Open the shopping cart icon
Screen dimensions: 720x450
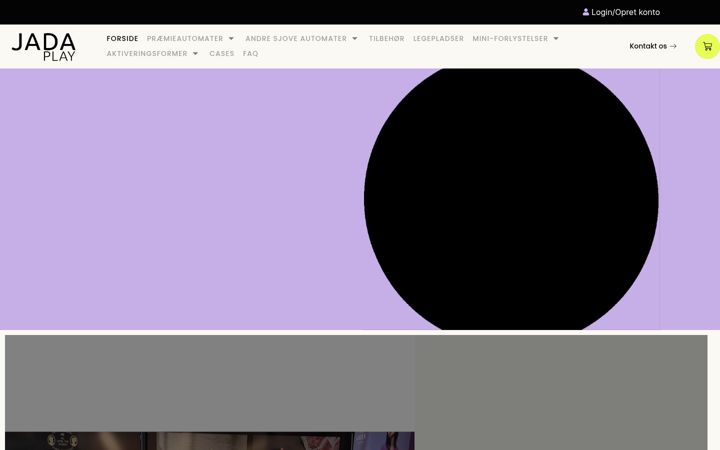[707, 46]
